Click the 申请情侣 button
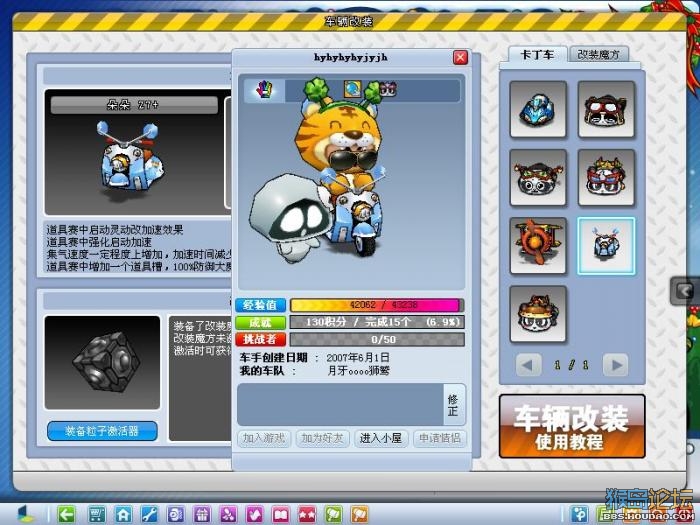 pyautogui.click(x=439, y=438)
